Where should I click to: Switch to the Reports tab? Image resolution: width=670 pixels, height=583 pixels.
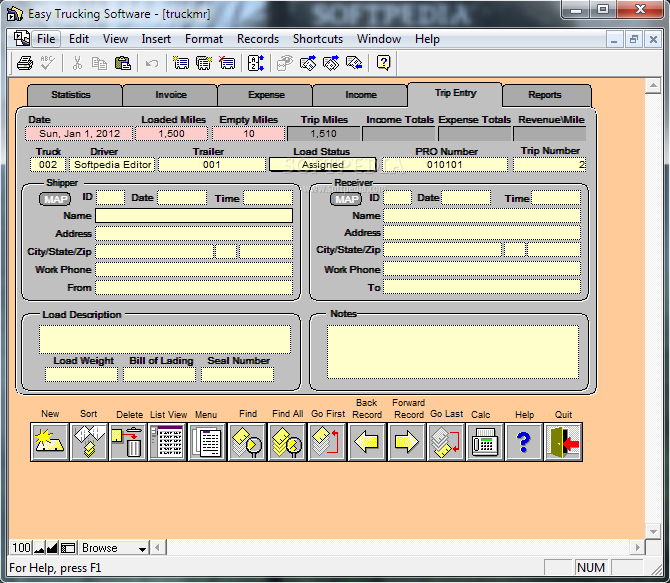(x=544, y=95)
